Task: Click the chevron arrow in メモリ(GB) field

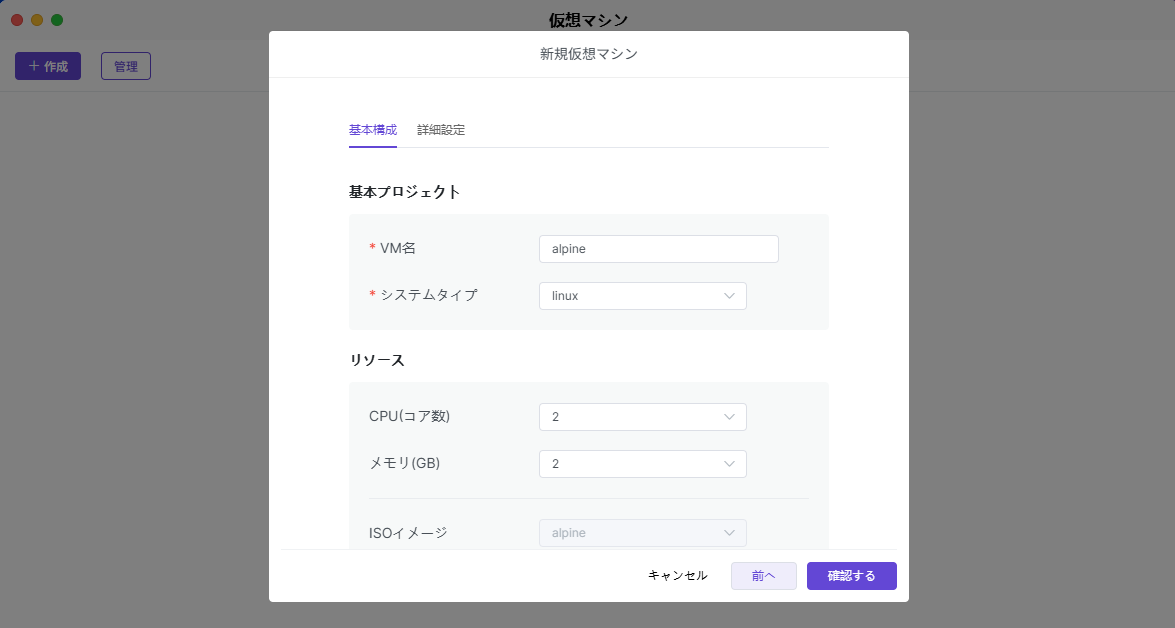Action: pos(730,464)
